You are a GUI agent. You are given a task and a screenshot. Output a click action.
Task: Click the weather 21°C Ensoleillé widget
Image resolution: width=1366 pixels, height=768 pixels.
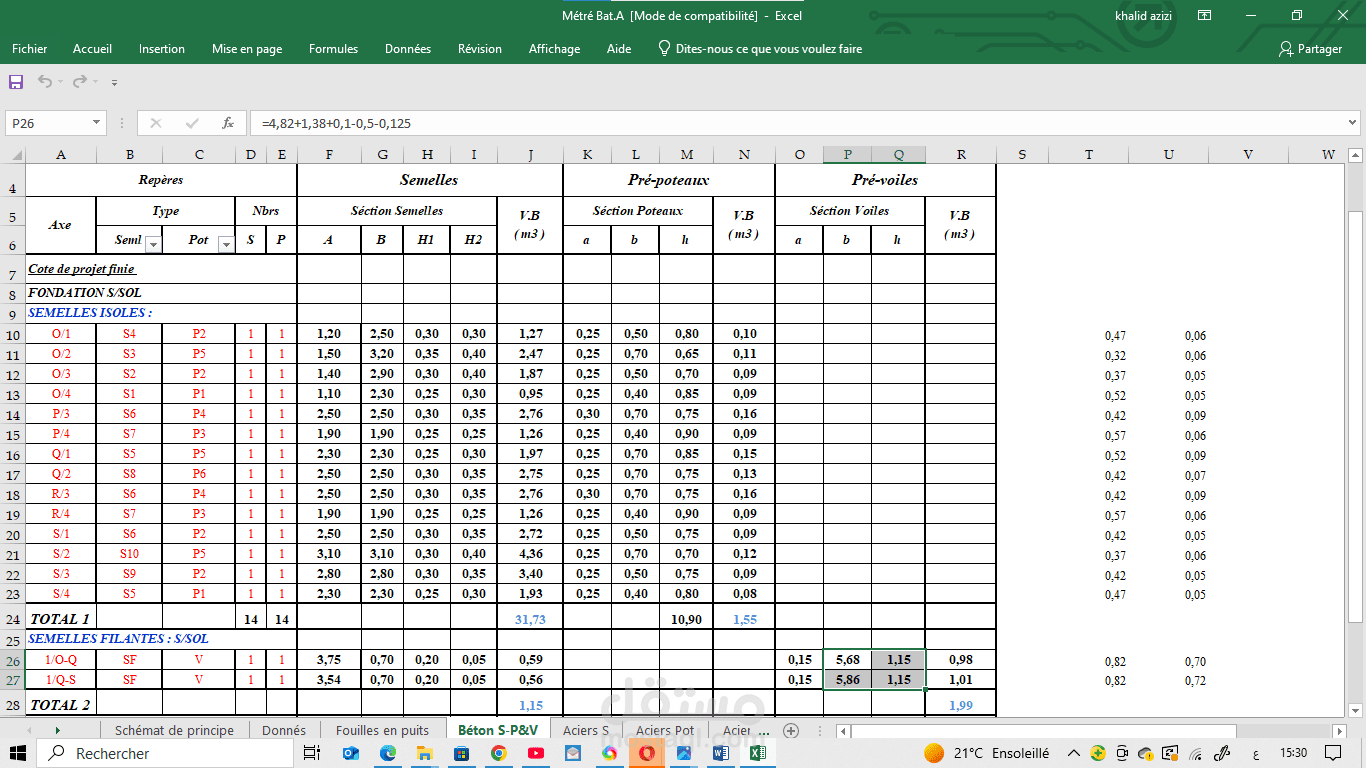(987, 753)
